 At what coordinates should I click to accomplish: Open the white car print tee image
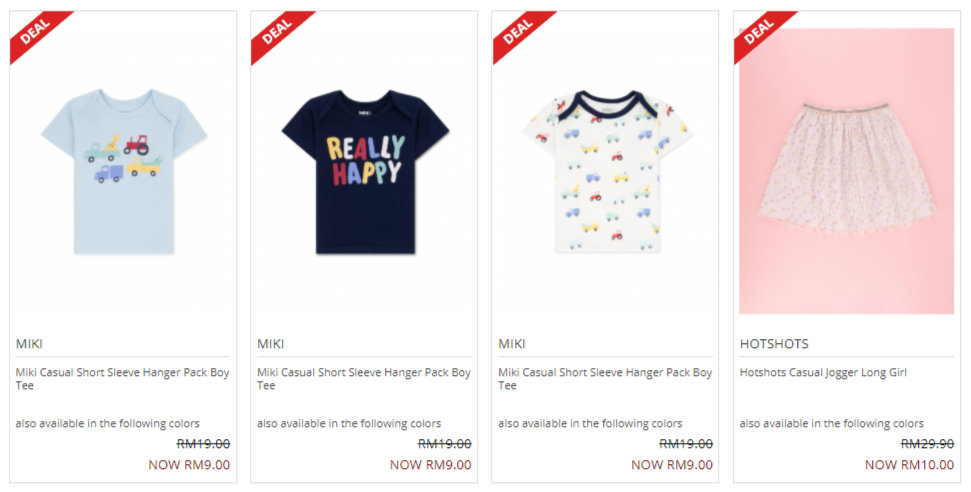pyautogui.click(x=606, y=172)
